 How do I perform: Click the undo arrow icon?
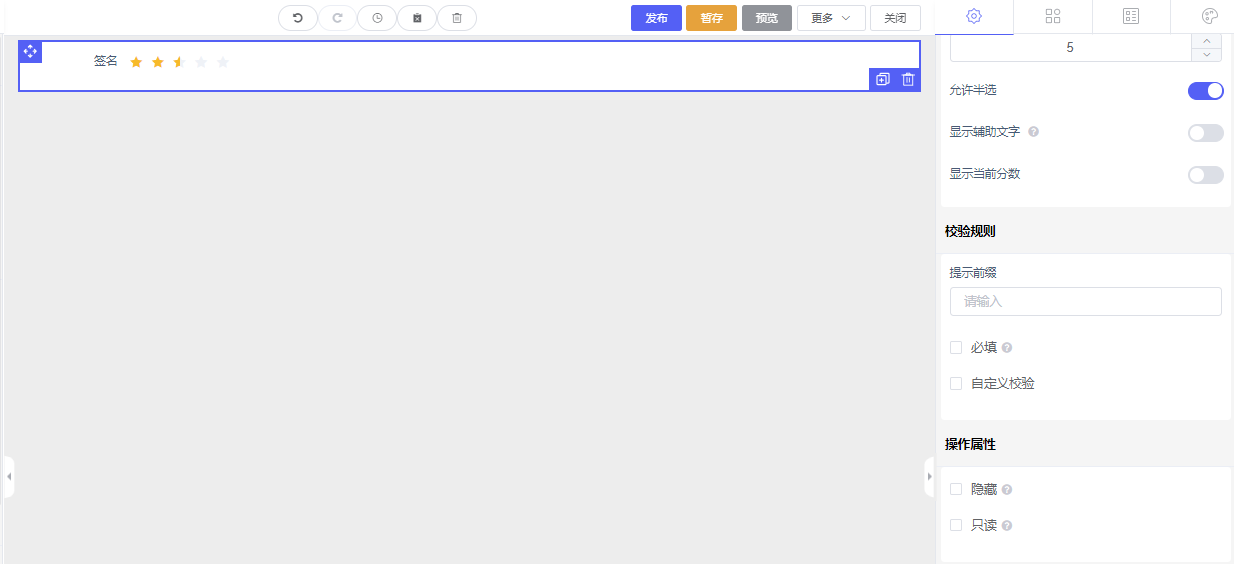point(297,18)
